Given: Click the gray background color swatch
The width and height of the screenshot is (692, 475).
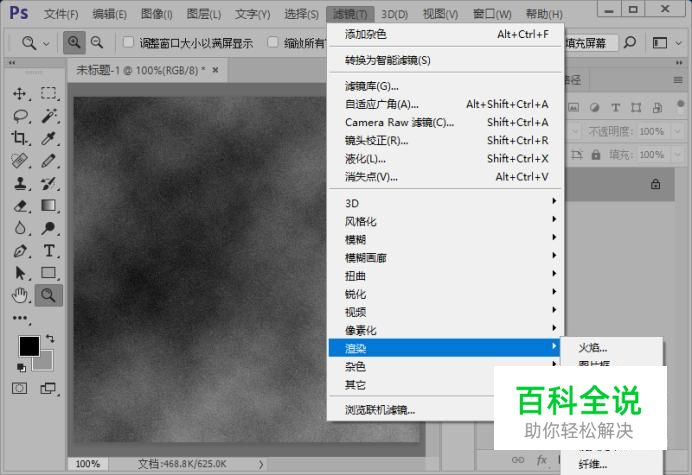Looking at the screenshot, I should pyautogui.click(x=45, y=362).
